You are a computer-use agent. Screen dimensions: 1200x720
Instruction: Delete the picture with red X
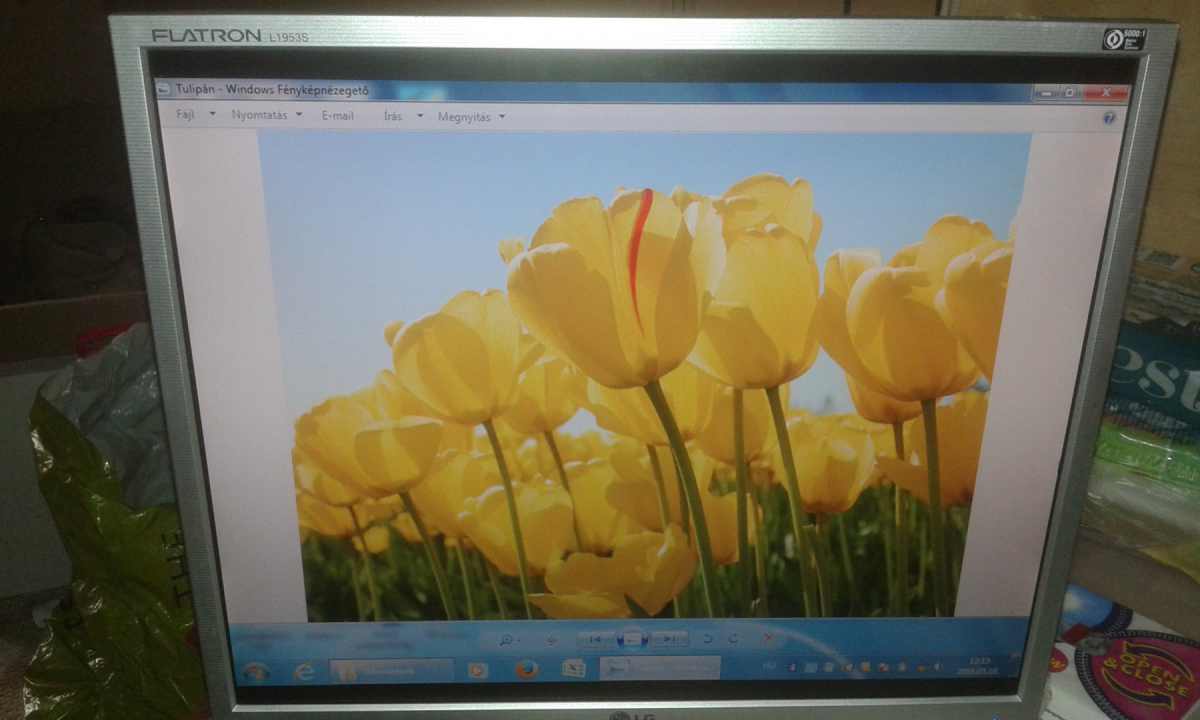[768, 637]
